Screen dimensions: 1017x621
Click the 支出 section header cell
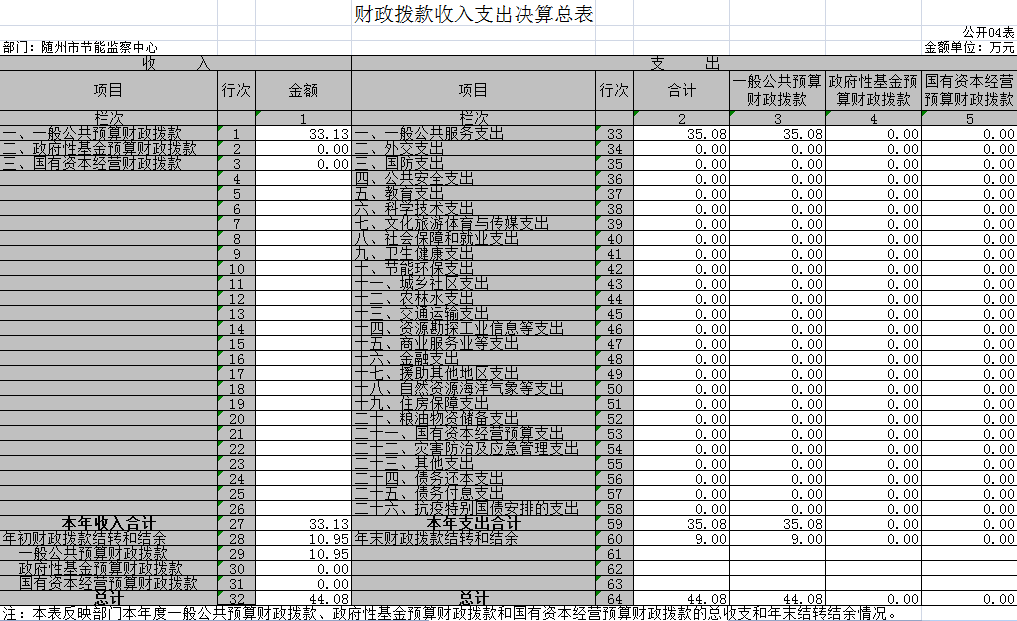(x=684, y=63)
